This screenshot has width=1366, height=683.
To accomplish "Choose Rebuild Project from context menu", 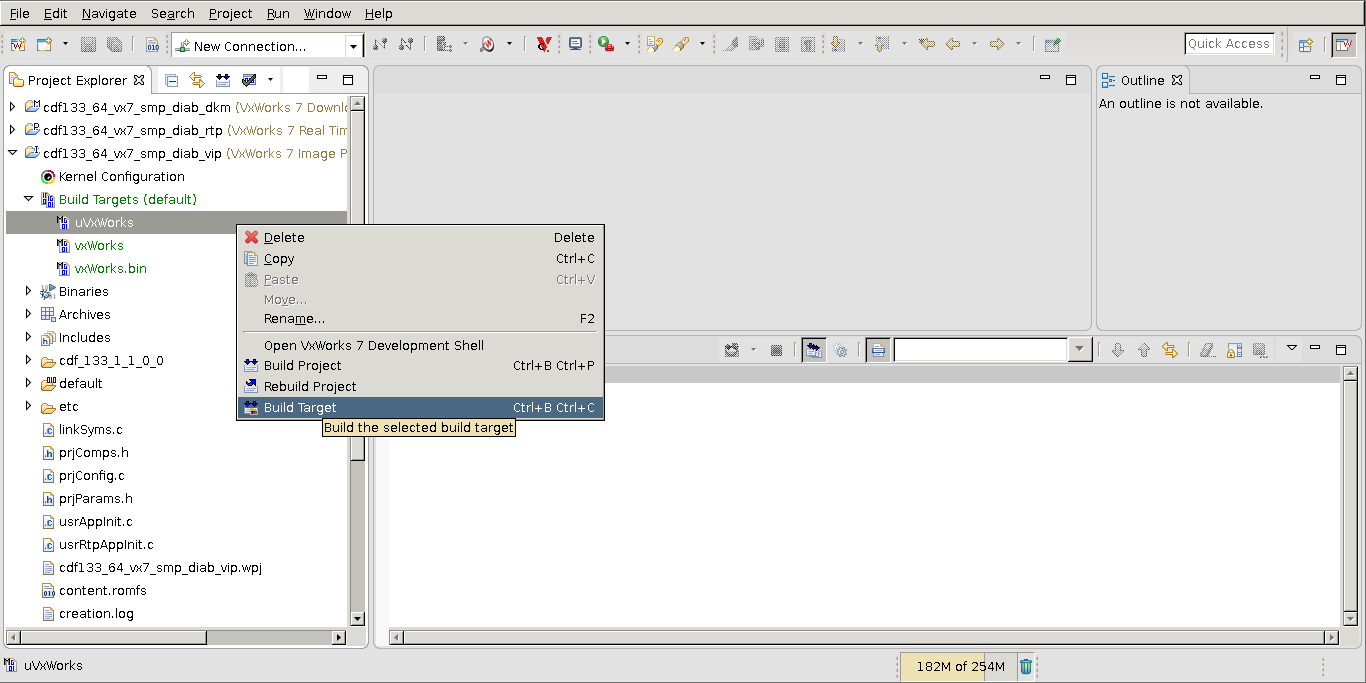I will (x=420, y=386).
